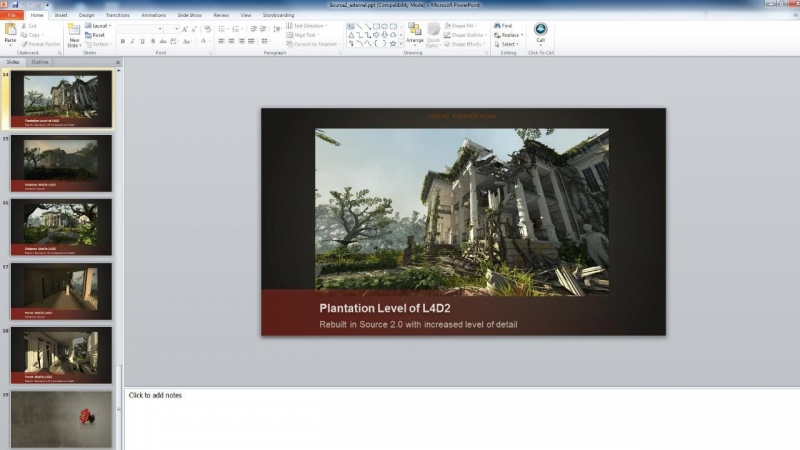Decrease font size with the small A icon
800x450 pixels.
tap(194, 29)
